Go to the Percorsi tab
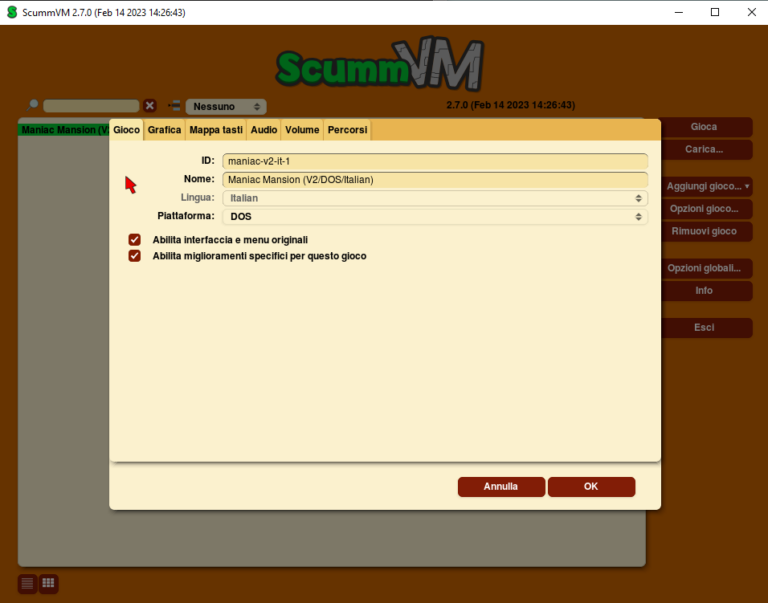The height and width of the screenshot is (603, 768). pyautogui.click(x=347, y=130)
